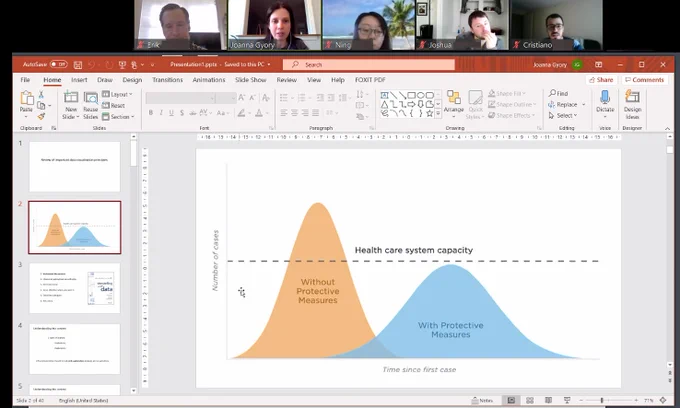Open the Shape Fill dropdown
The image size is (680, 408).
(507, 93)
